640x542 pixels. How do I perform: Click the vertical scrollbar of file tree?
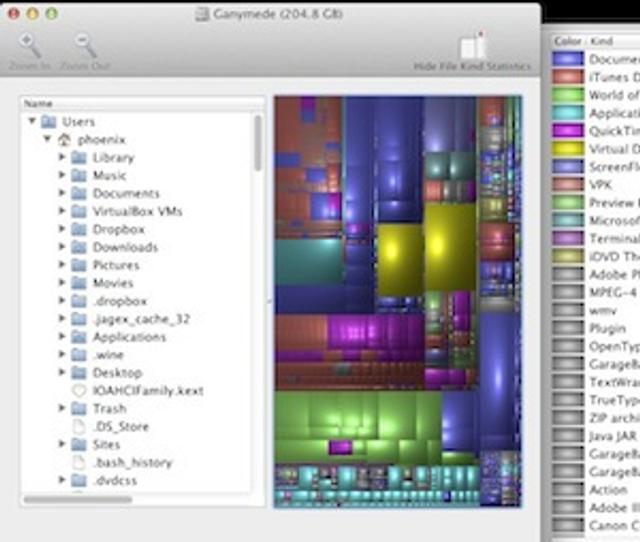tap(258, 142)
